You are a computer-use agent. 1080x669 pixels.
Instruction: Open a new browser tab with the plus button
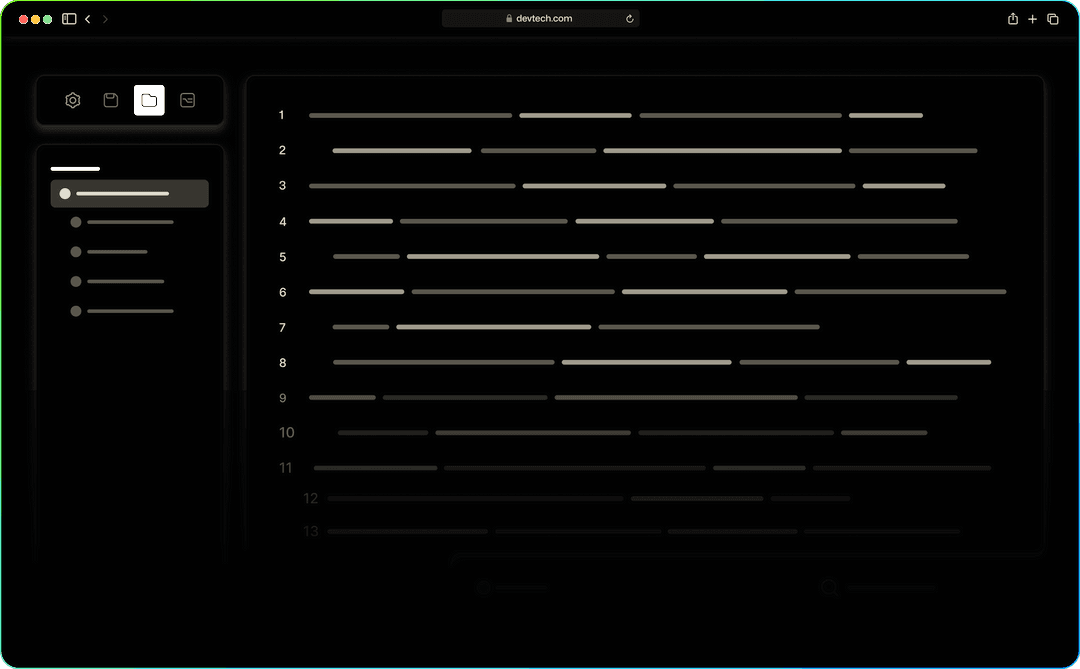1032,18
